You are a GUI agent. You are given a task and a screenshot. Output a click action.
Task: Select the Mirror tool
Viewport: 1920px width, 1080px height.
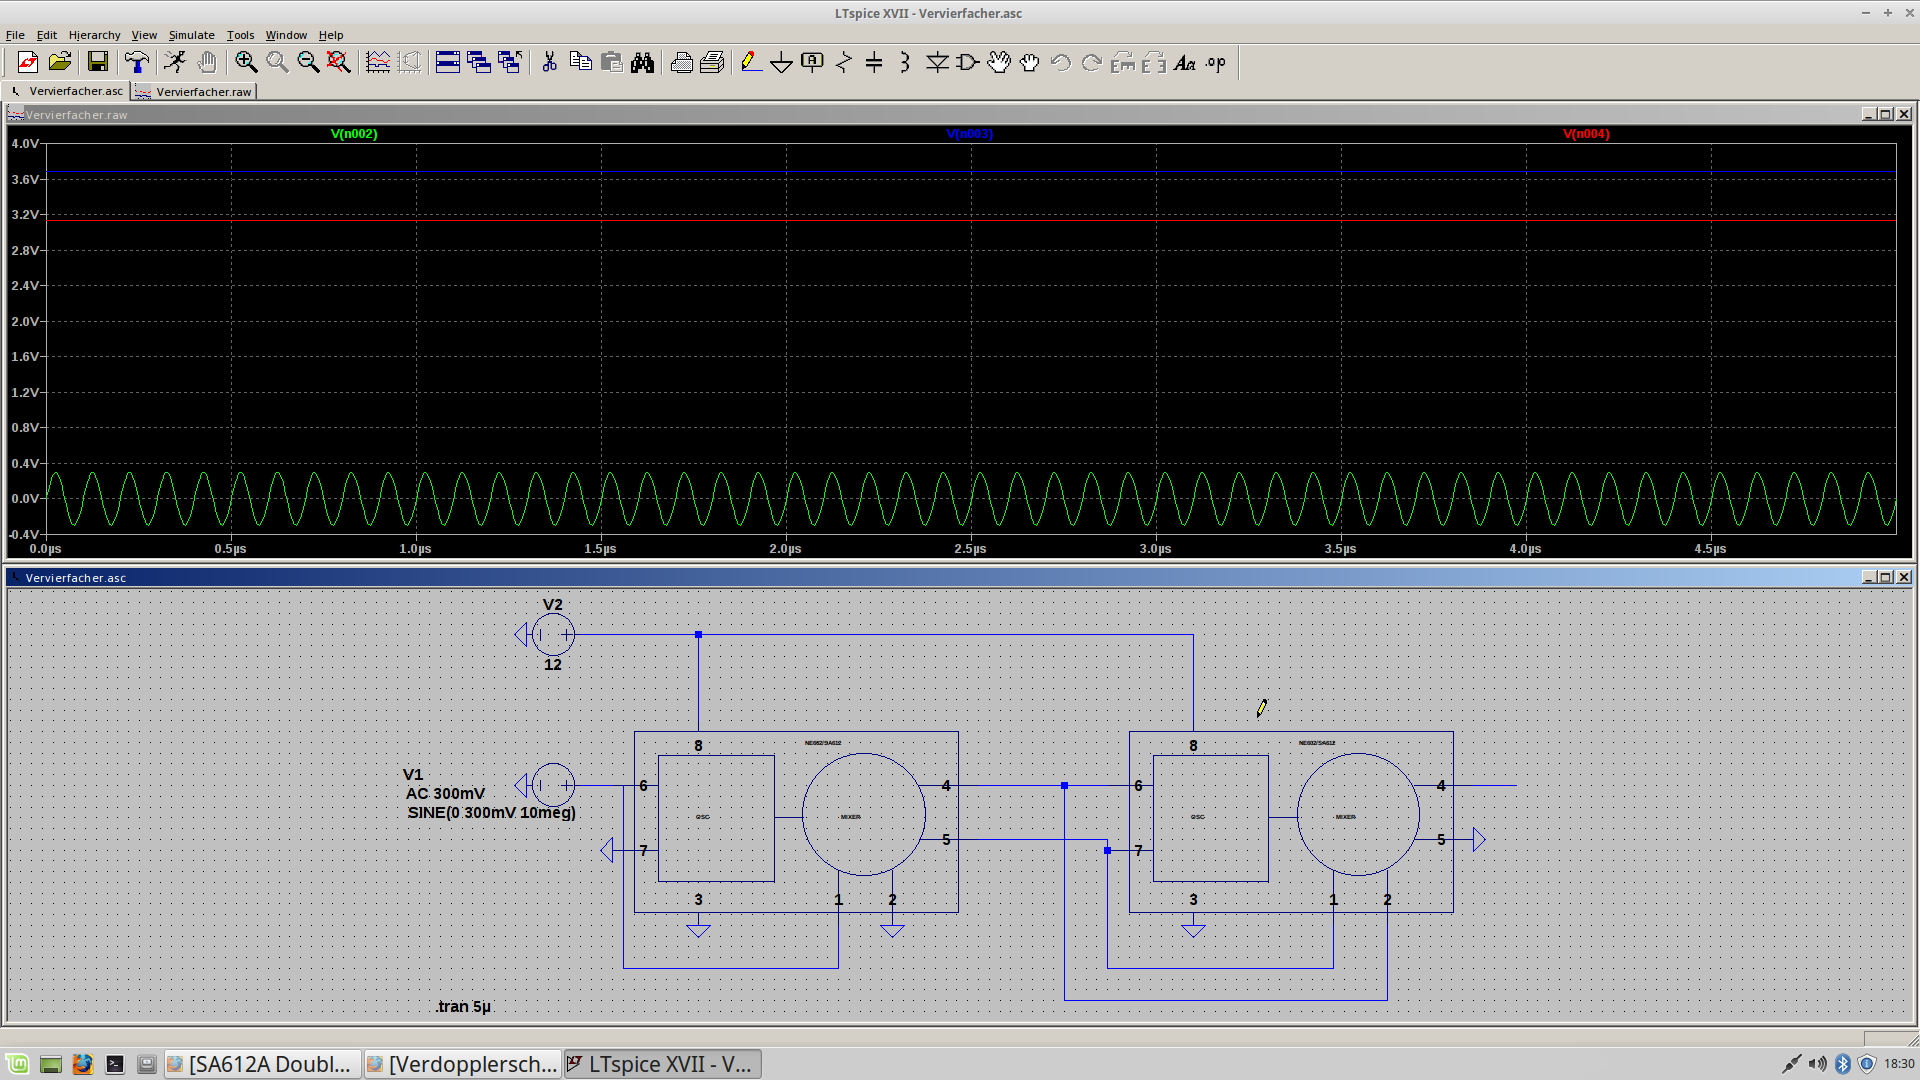tap(1154, 62)
